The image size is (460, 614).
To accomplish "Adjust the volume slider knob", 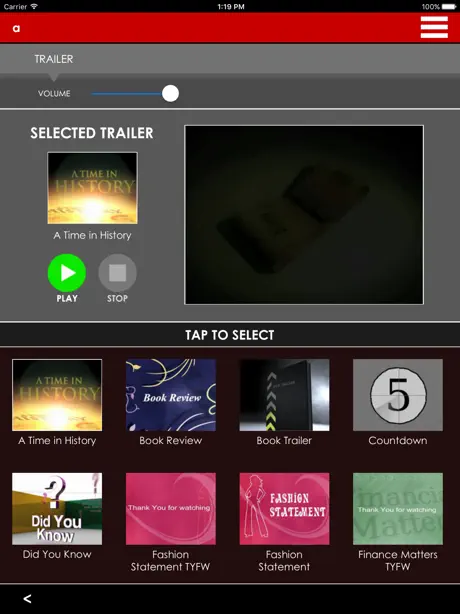I will 170,94.
